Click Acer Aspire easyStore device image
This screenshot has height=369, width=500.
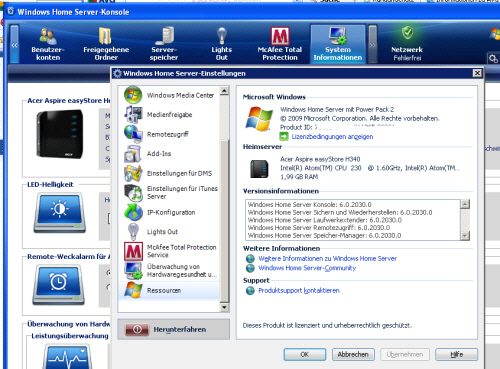(x=60, y=134)
